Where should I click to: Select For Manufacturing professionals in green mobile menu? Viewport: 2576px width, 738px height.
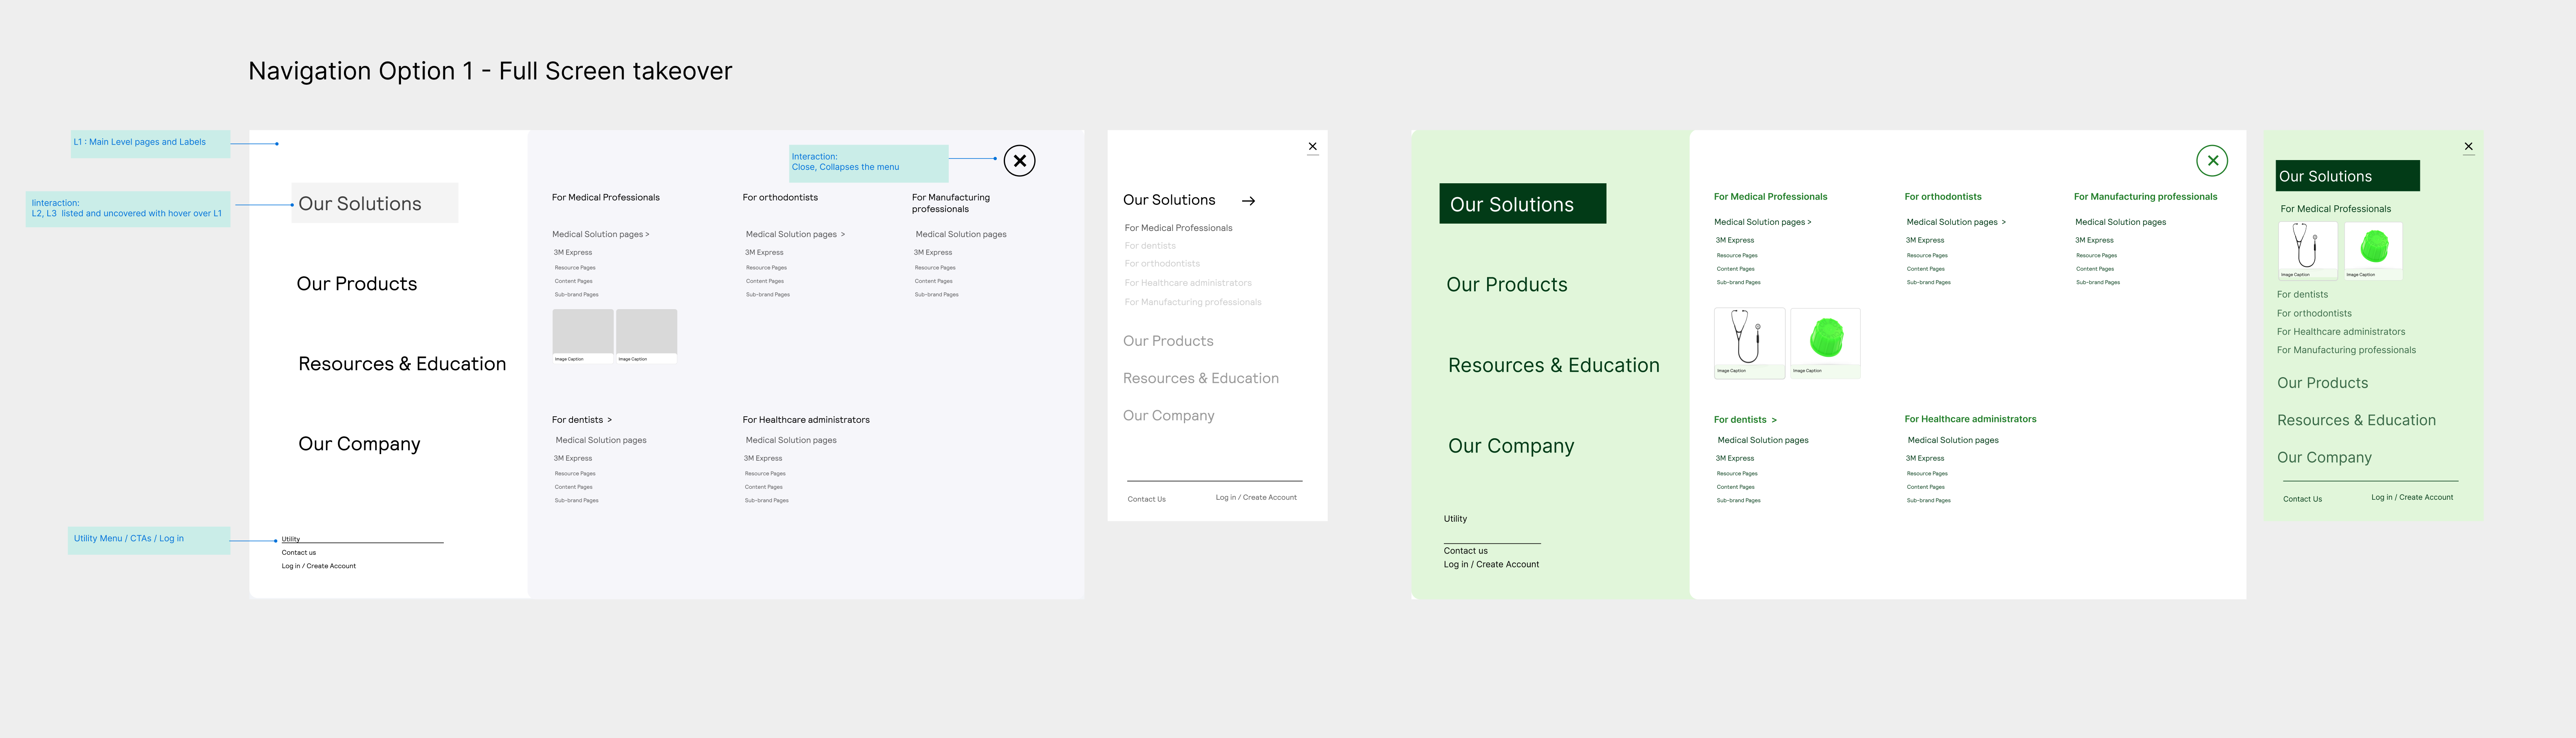pyautogui.click(x=2346, y=350)
